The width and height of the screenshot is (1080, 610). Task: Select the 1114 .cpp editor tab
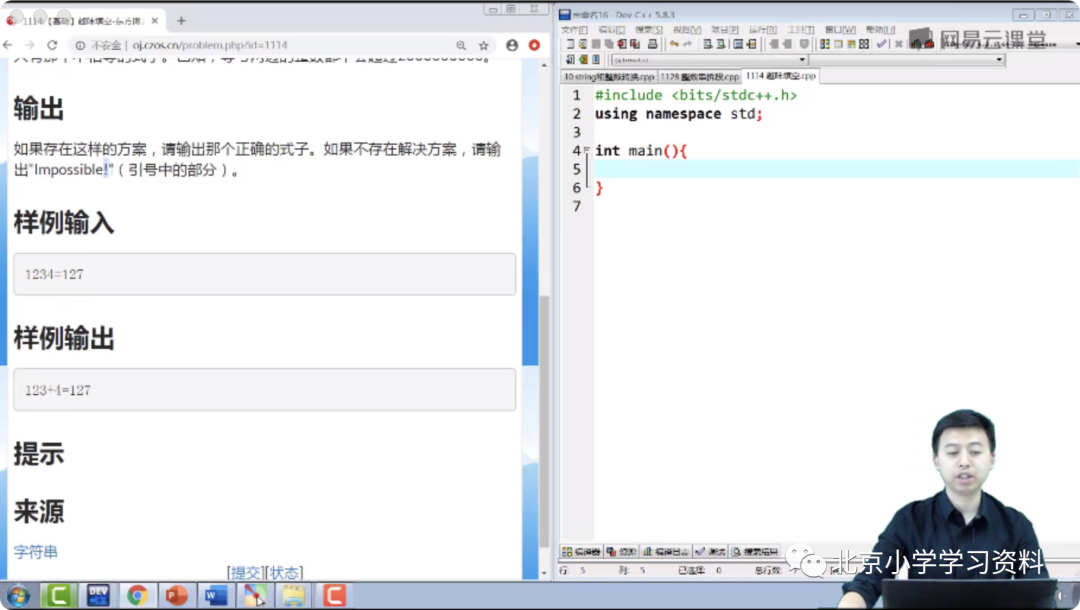tap(780, 76)
